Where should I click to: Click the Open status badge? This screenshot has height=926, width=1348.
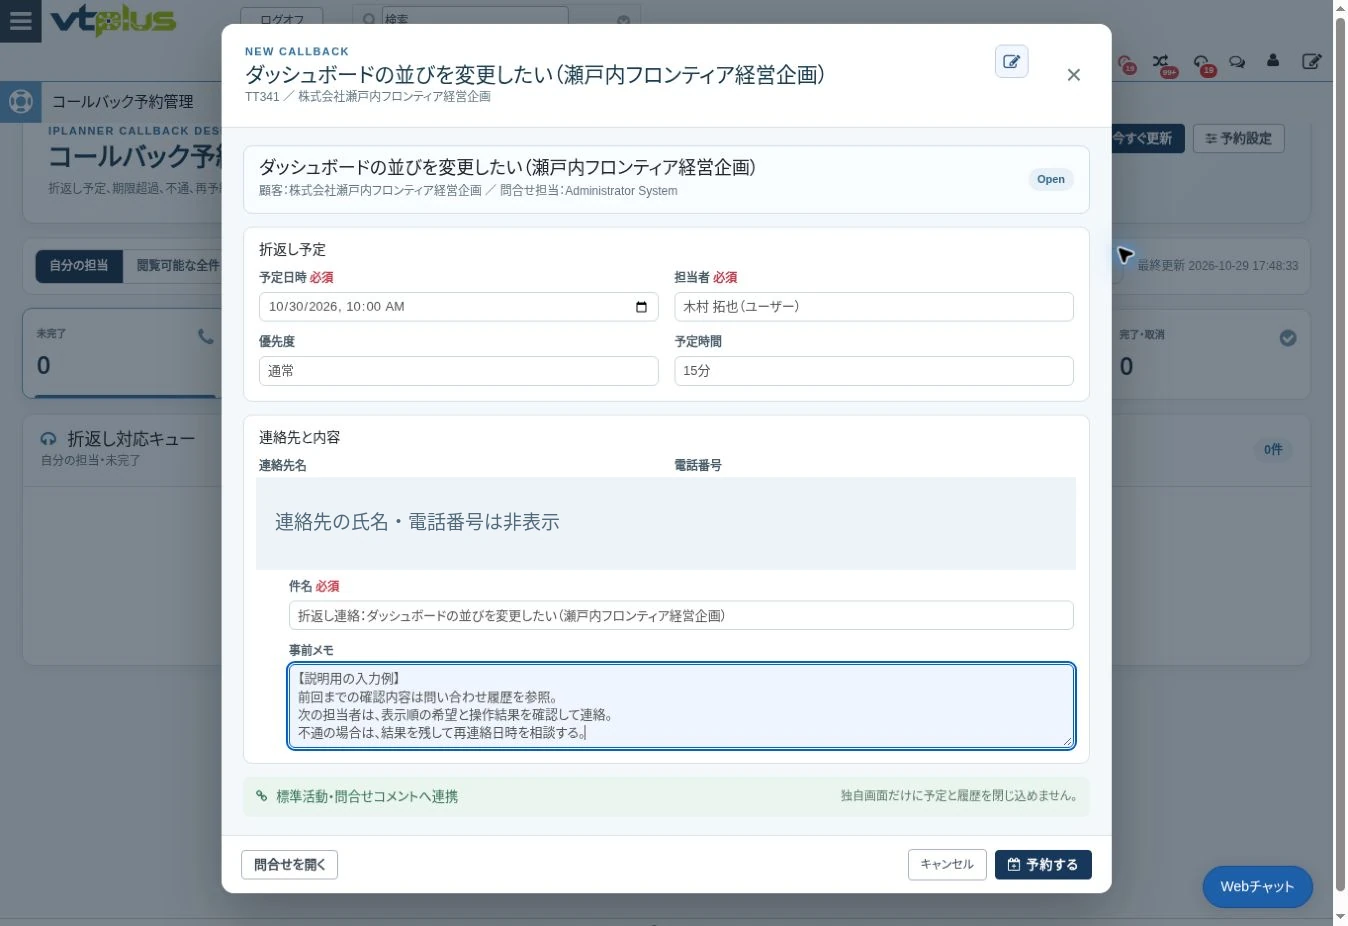point(1051,180)
